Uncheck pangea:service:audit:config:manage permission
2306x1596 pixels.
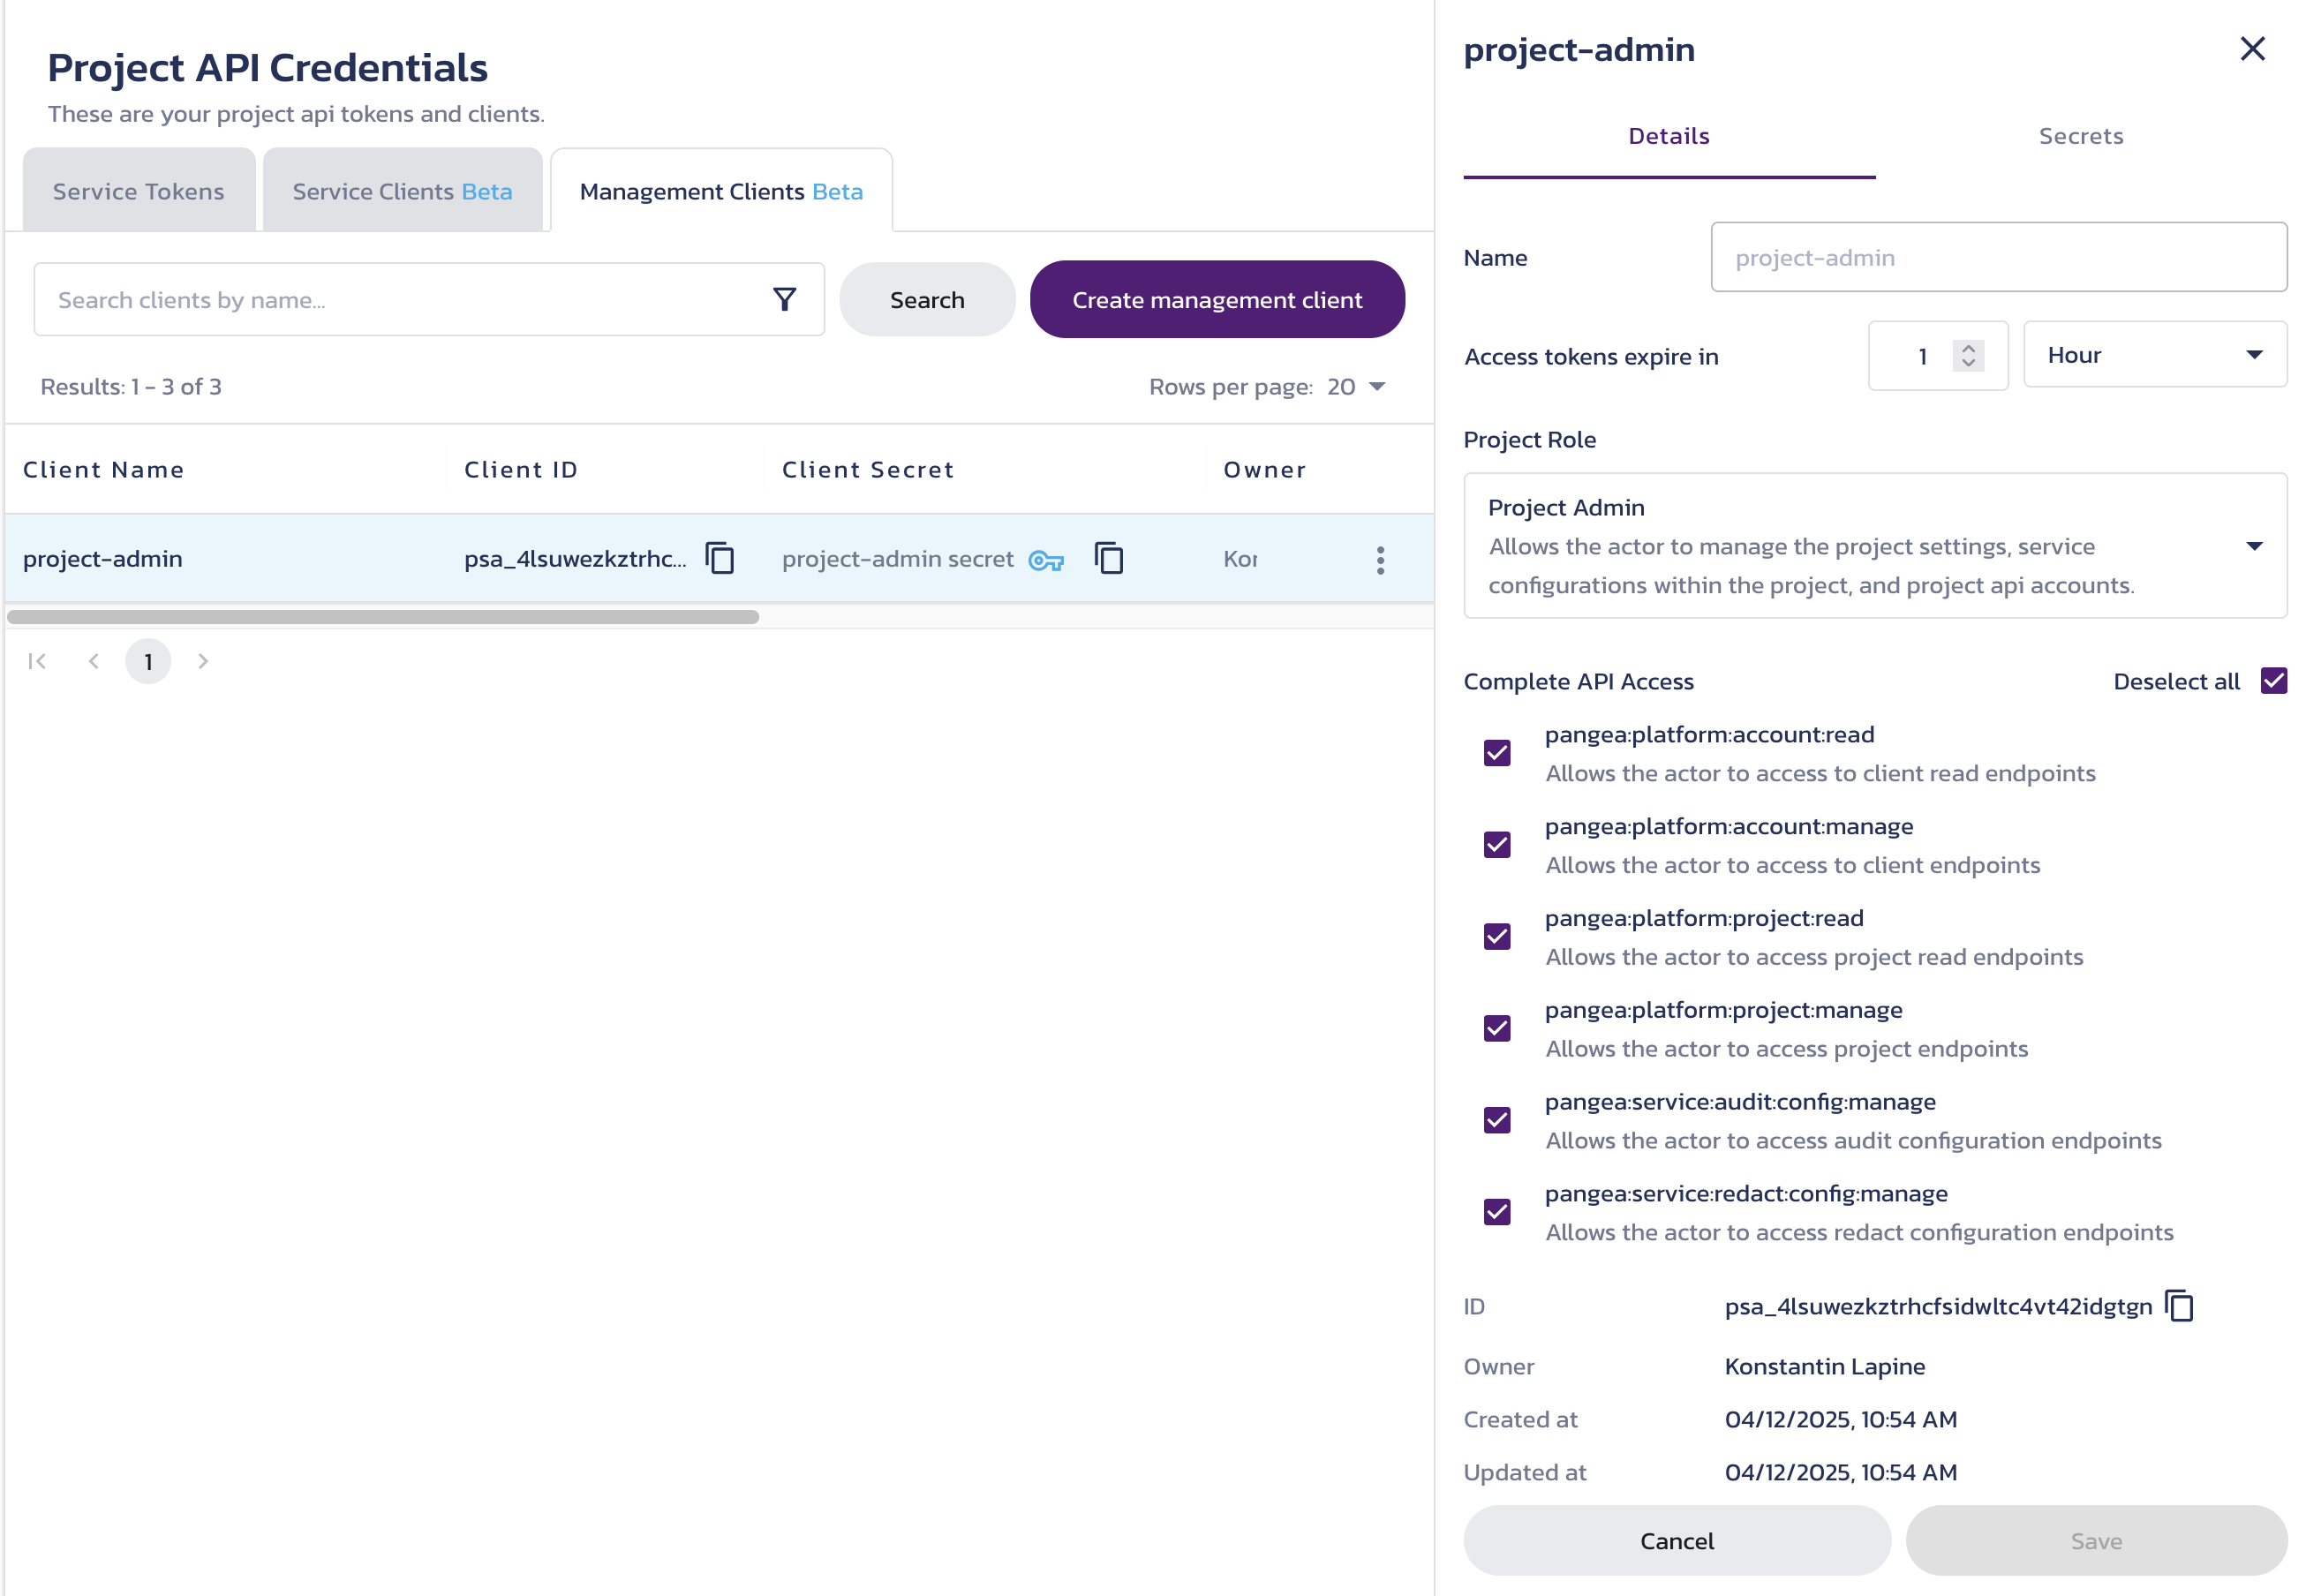(1497, 1120)
